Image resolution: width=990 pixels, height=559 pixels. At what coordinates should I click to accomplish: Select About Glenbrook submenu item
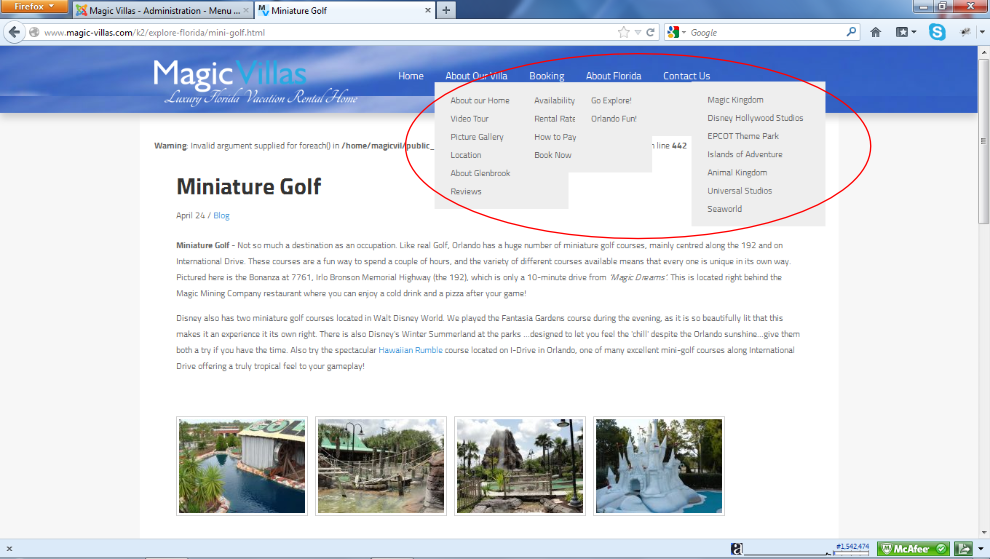[480, 173]
